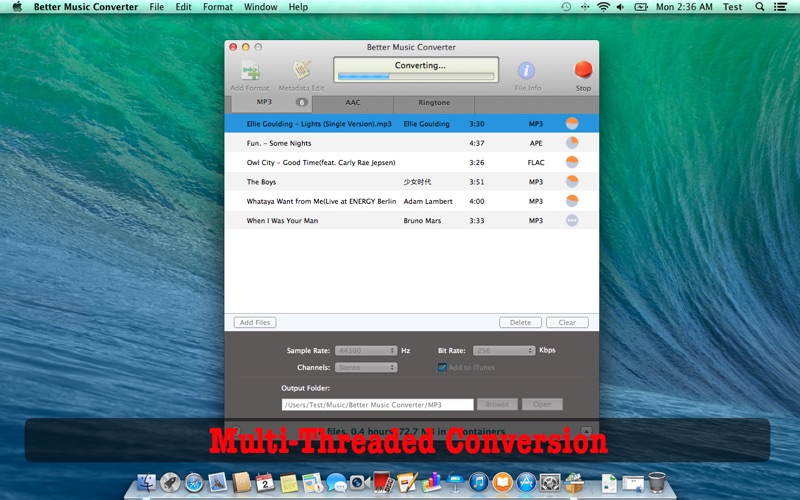Open the Format menu

tap(218, 7)
